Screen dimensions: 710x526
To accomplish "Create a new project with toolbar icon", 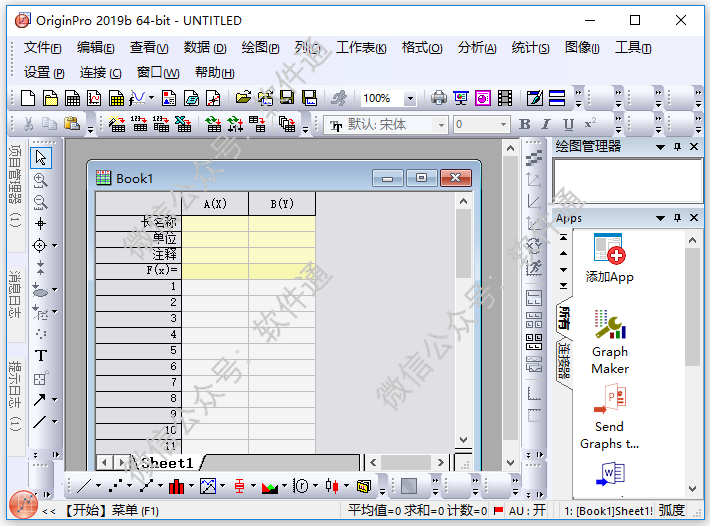I will click(28, 98).
